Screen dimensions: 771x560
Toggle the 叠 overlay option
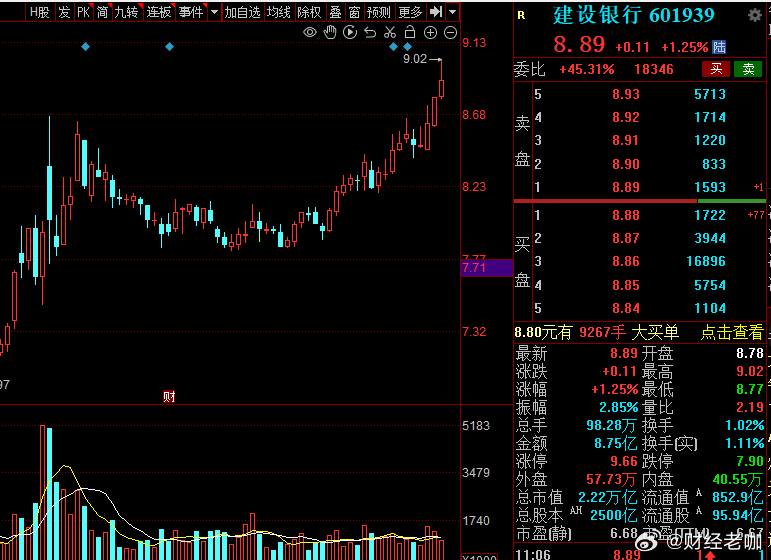(x=335, y=12)
